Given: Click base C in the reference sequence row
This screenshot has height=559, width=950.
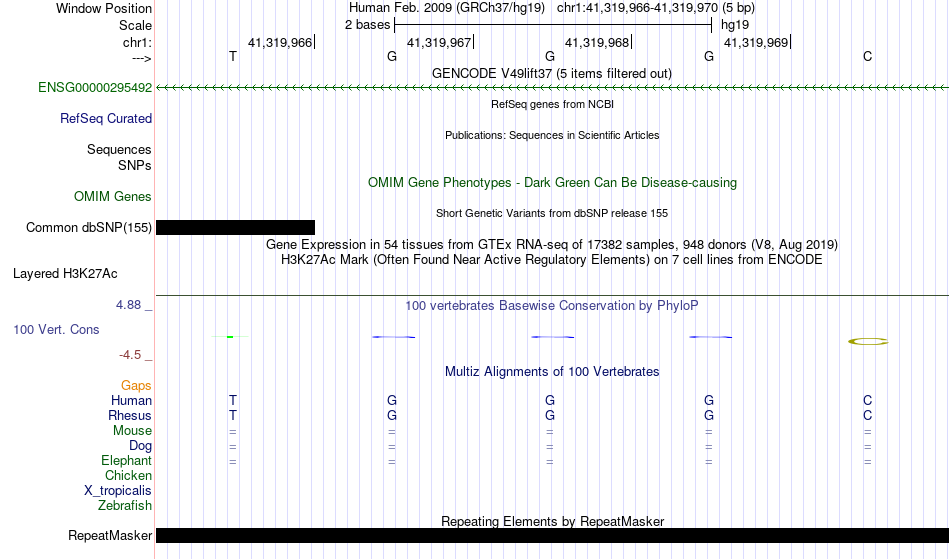Looking at the screenshot, I should (868, 56).
